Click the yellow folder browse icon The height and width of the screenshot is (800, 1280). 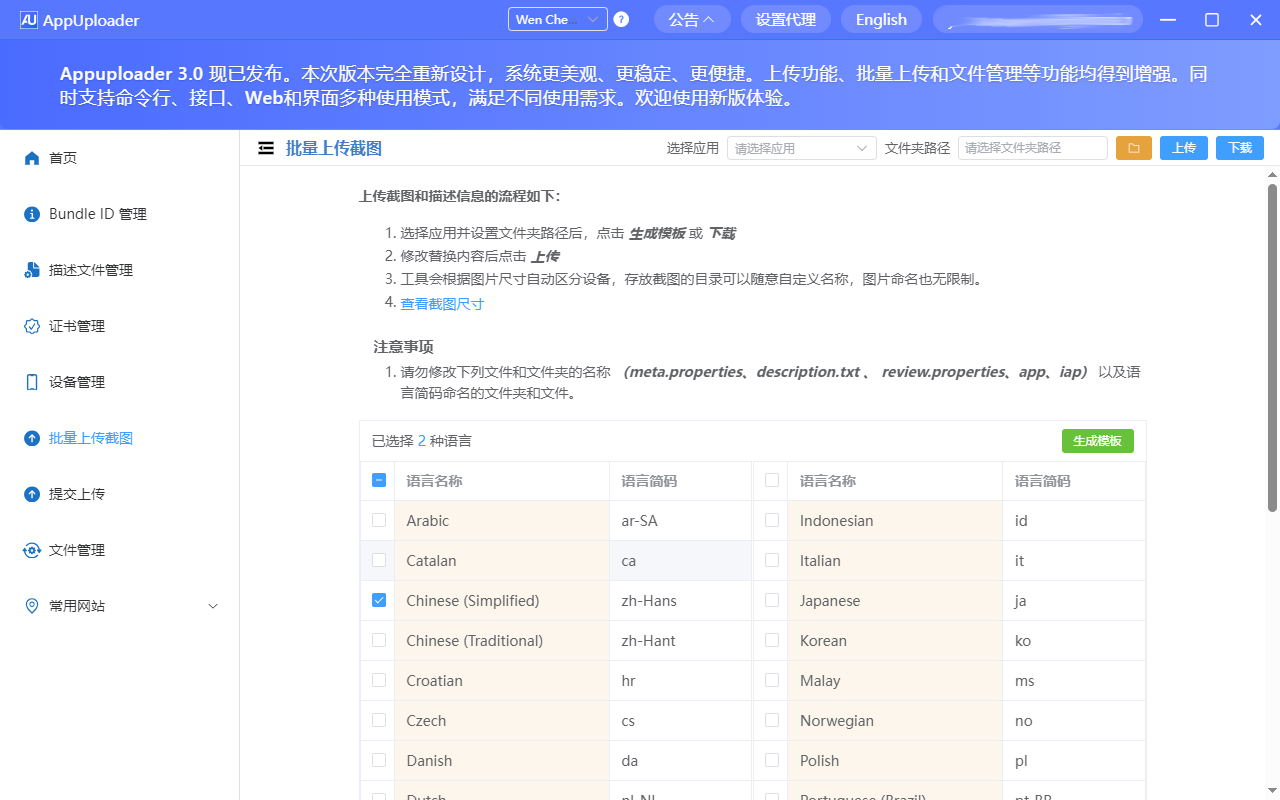coord(1133,147)
